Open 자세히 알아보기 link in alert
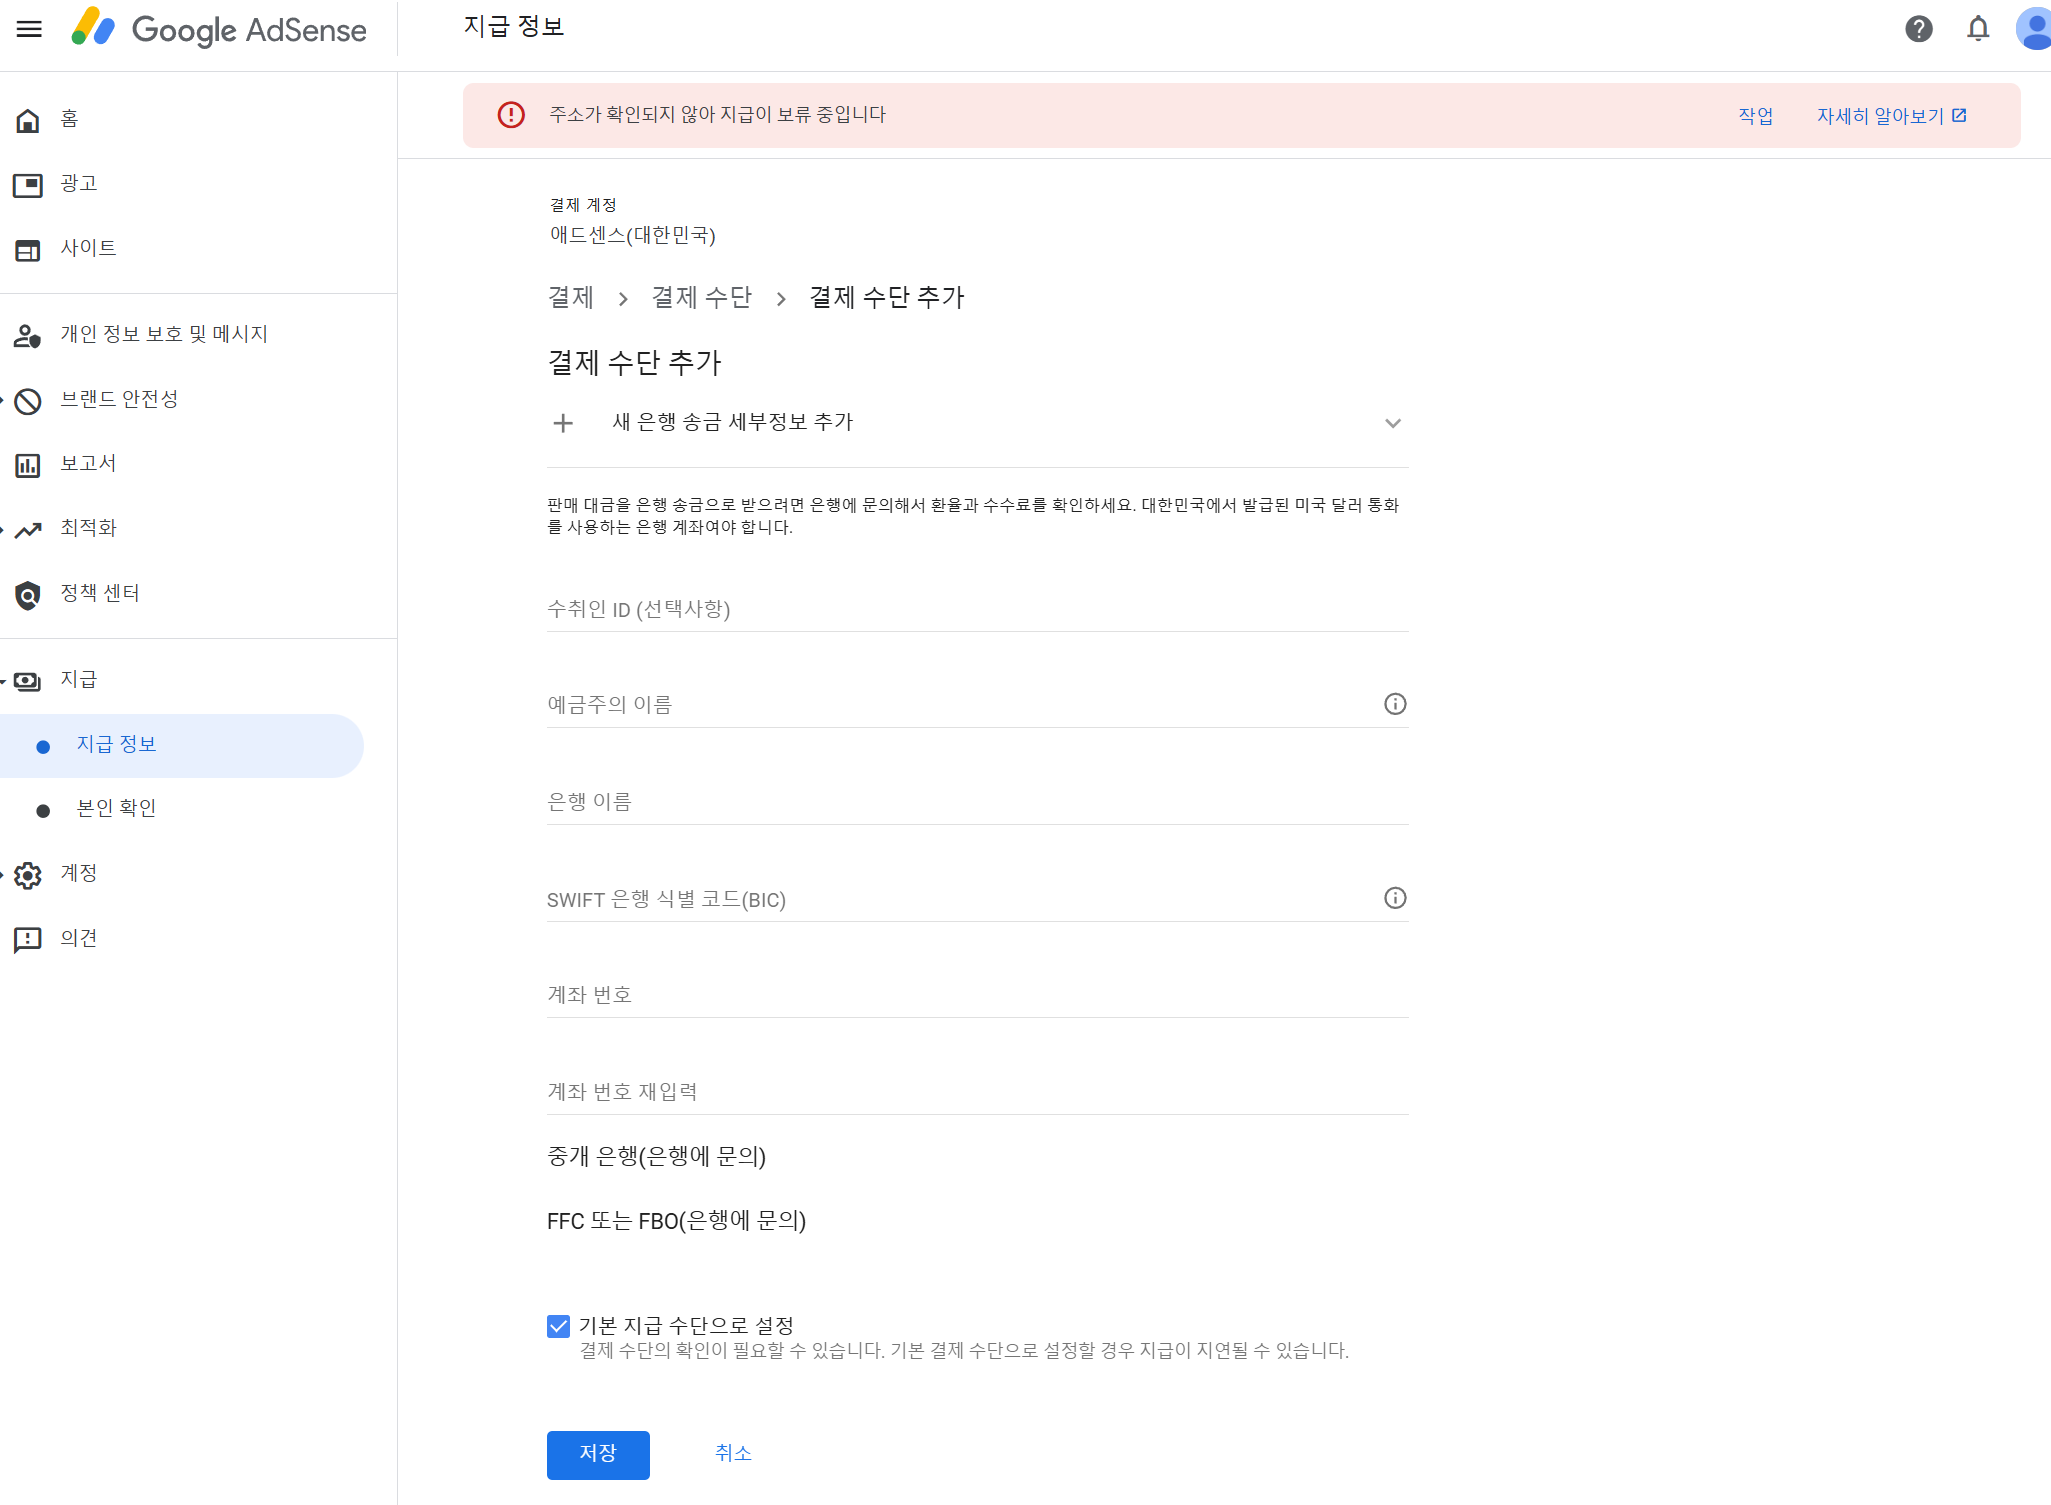The image size is (2051, 1505). click(x=1890, y=116)
